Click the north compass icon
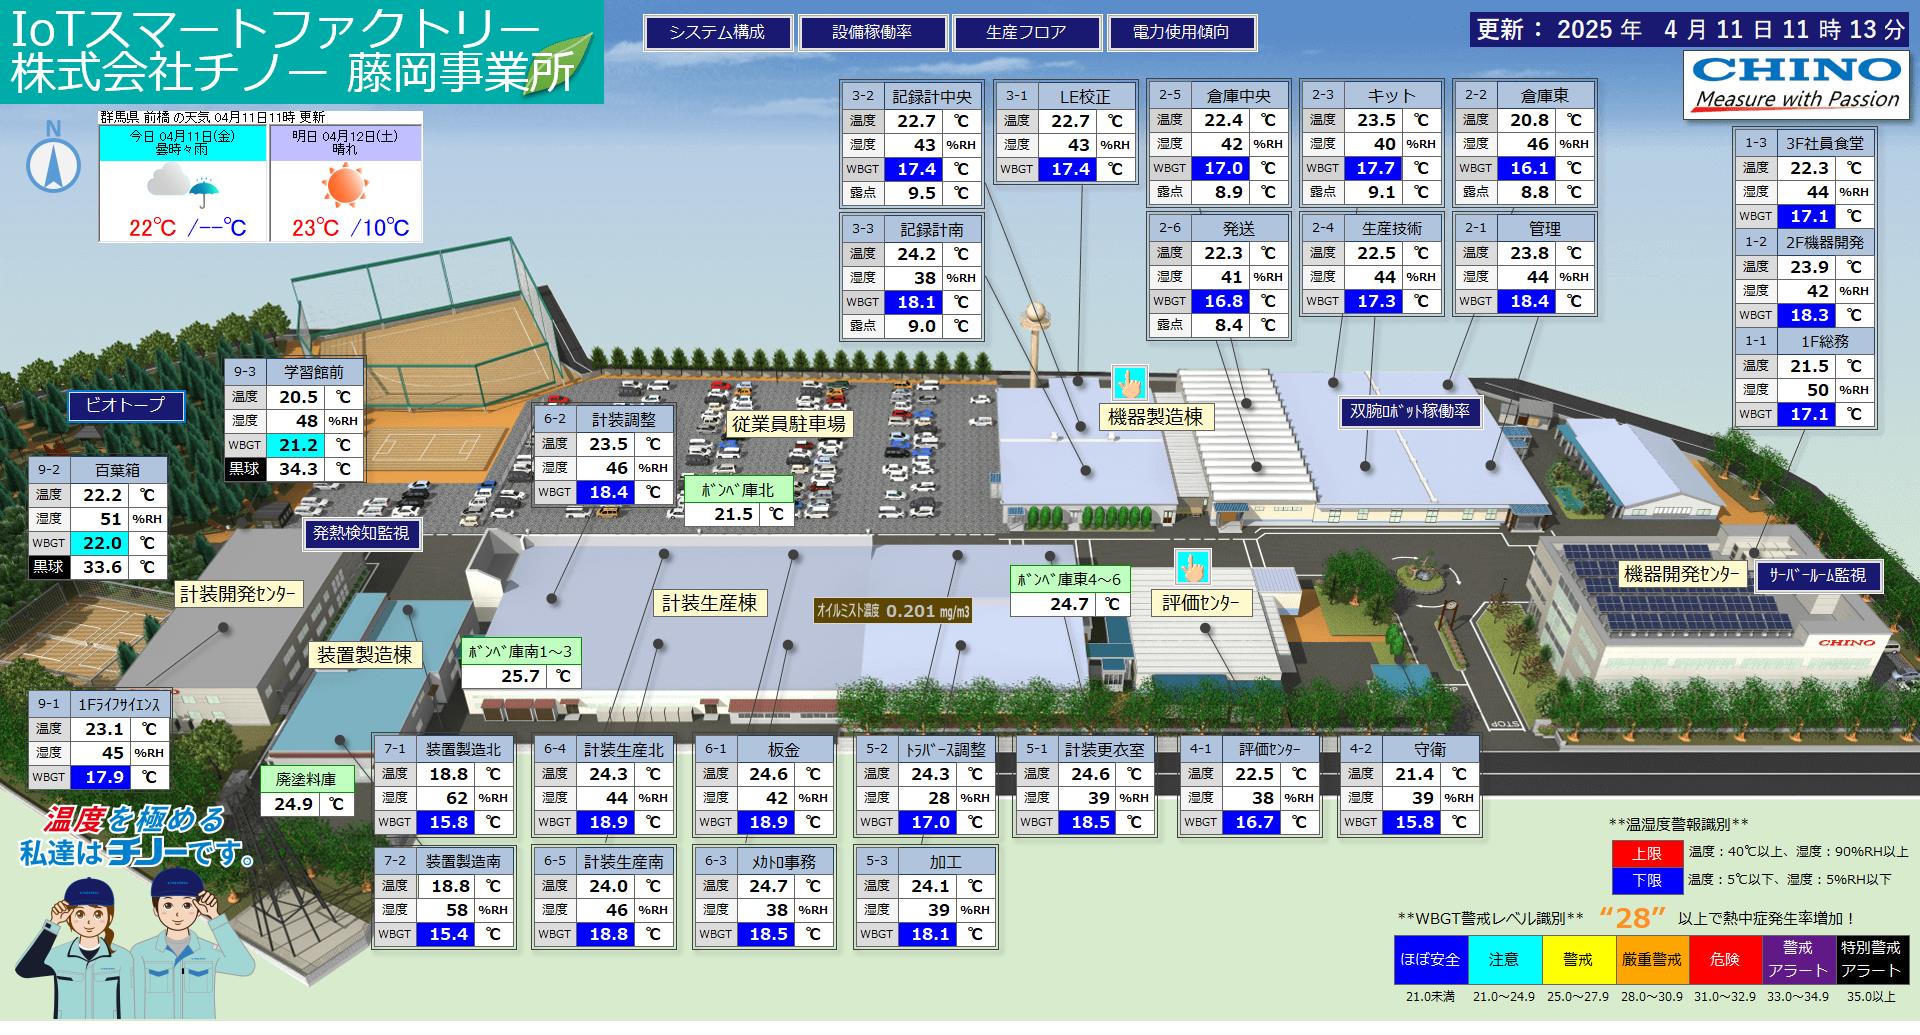The image size is (1920, 1035). (x=54, y=158)
